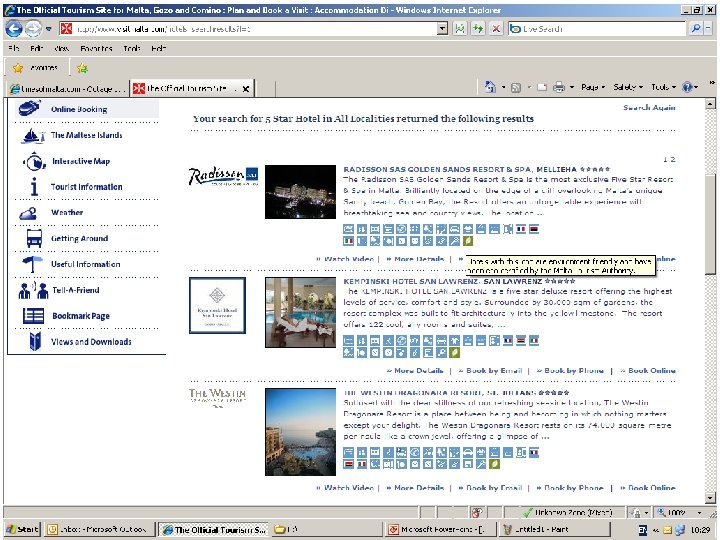The height and width of the screenshot is (540, 720).
Task: Click the green eco icon under Kempinski
Action: pyautogui.click(x=454, y=353)
